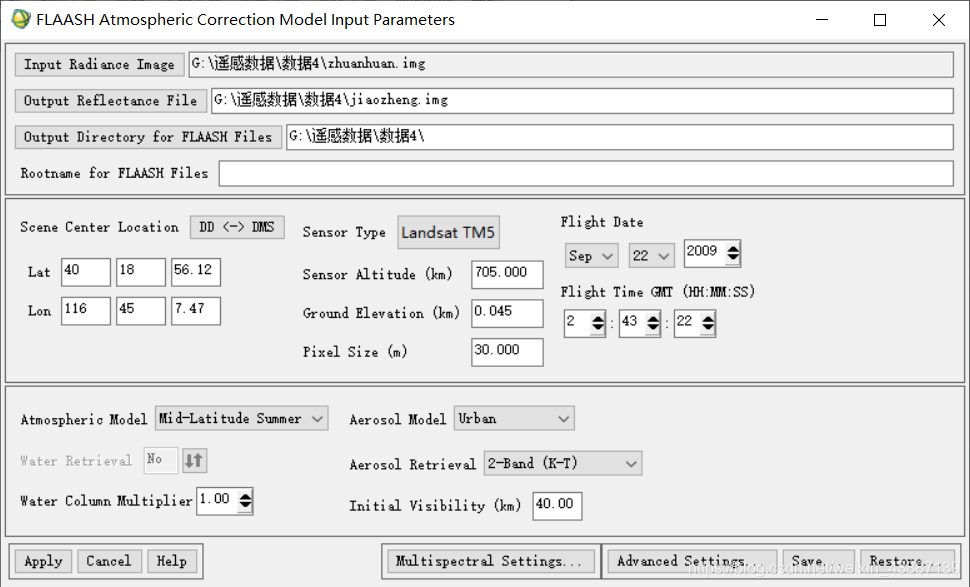Click the Restore parameters button
This screenshot has height=587, width=970.
coord(907,562)
